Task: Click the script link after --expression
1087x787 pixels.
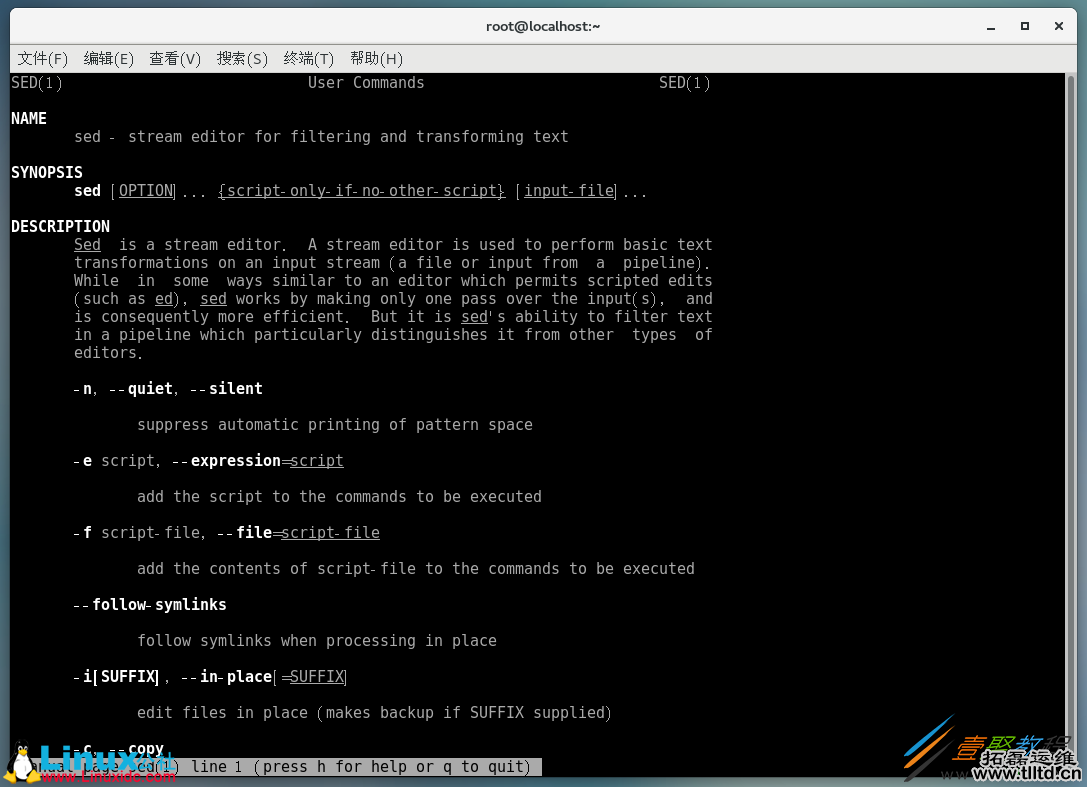Action: [317, 461]
